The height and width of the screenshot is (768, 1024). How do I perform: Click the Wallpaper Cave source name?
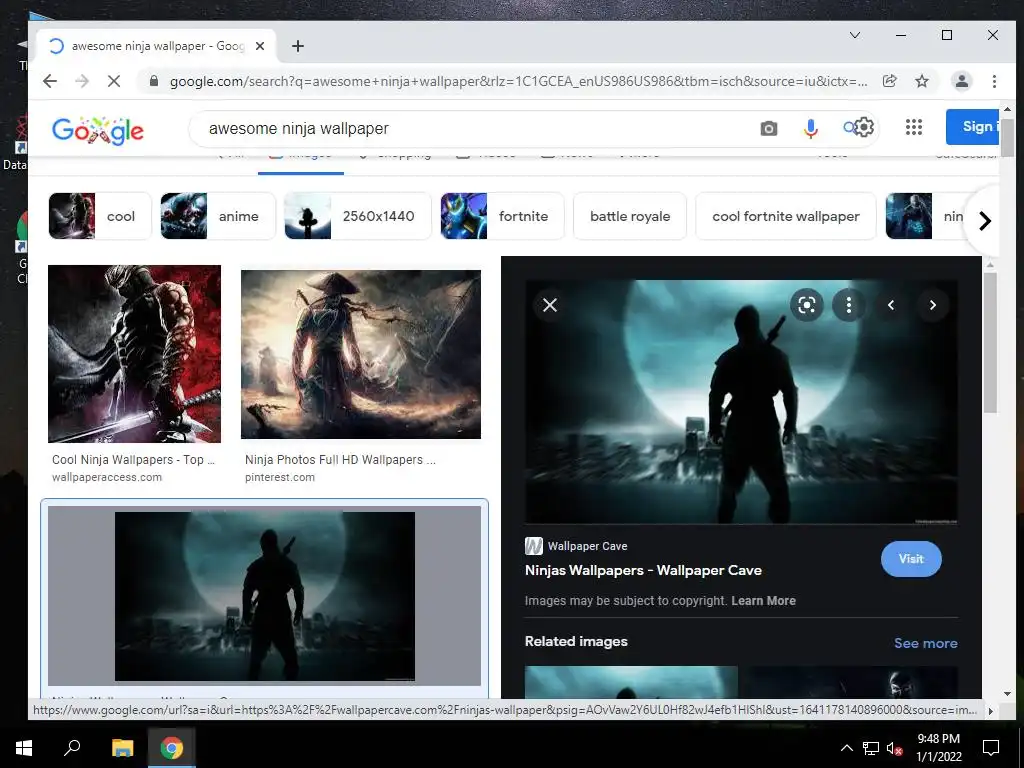[587, 546]
